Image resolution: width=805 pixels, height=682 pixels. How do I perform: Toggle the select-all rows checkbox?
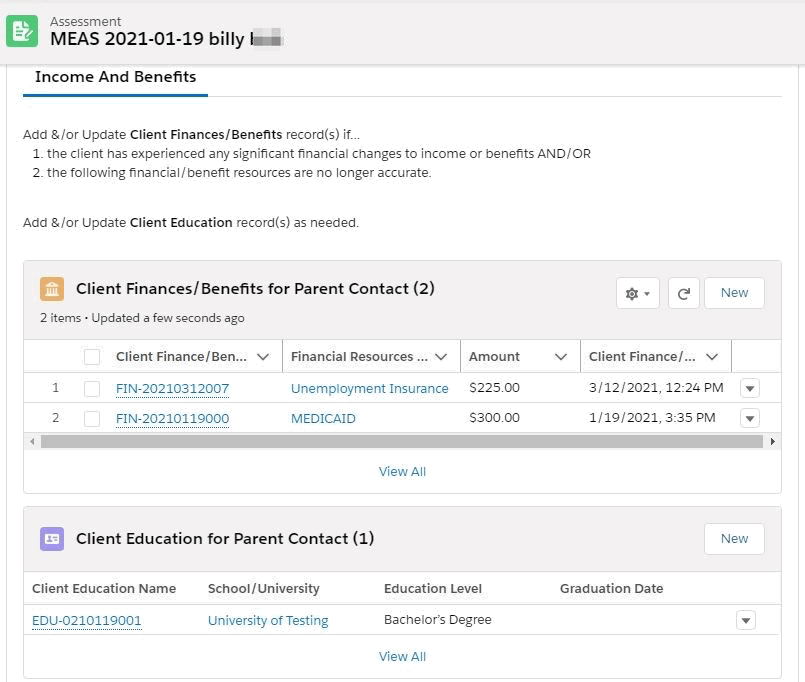click(x=92, y=357)
